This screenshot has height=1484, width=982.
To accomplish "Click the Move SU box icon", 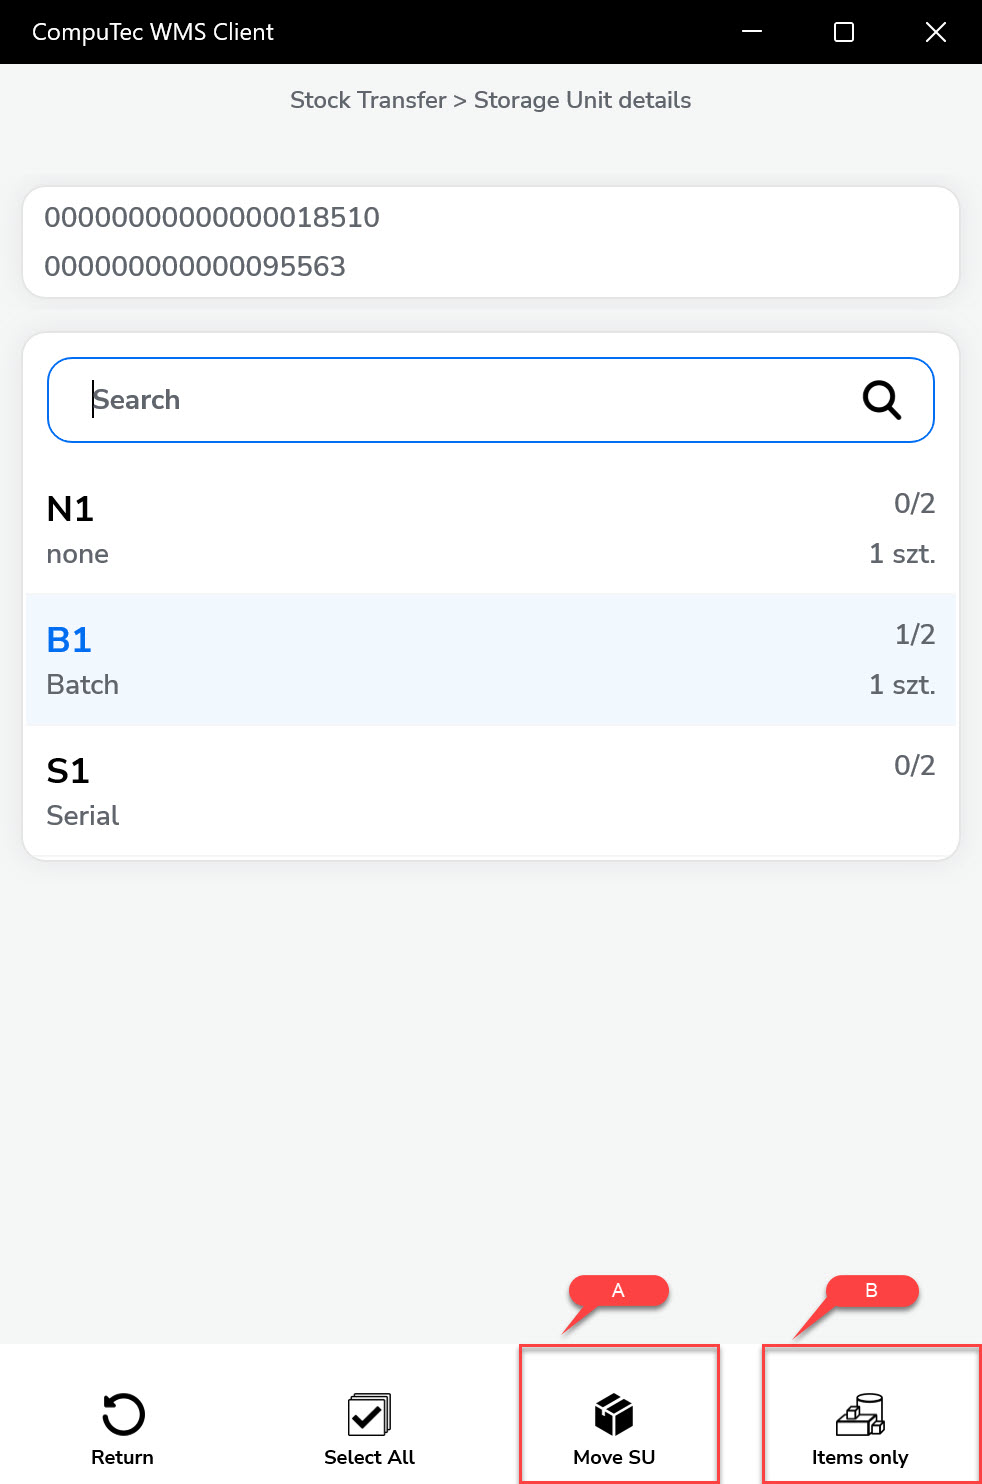I will pyautogui.click(x=614, y=1414).
